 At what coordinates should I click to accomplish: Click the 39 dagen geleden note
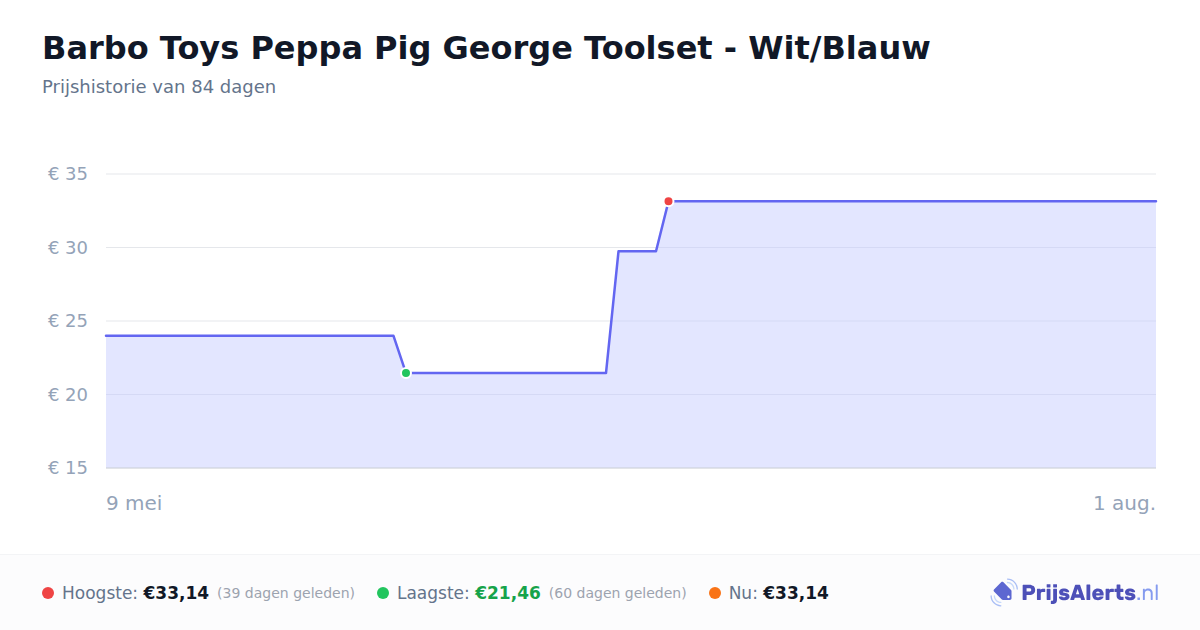coord(286,593)
